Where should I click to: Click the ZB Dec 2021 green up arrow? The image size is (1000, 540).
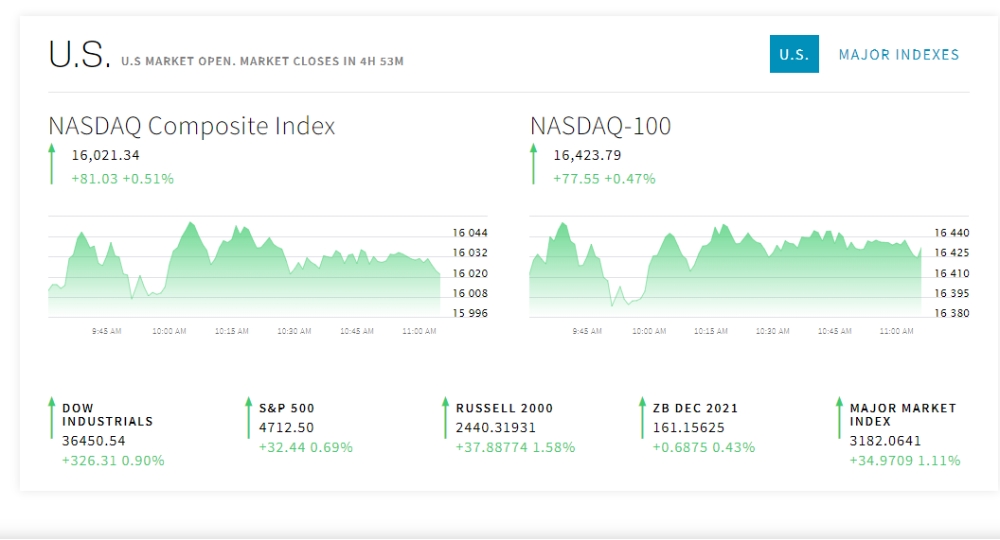tap(642, 418)
